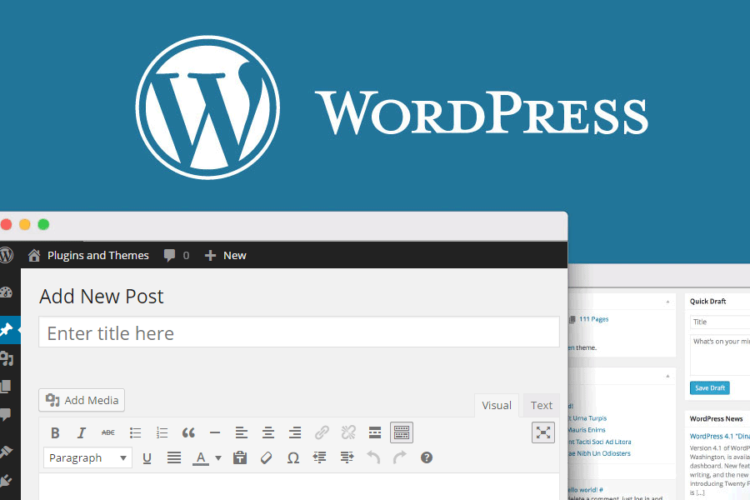This screenshot has height=500, width=750.
Task: Align text left
Action: [x=242, y=433]
